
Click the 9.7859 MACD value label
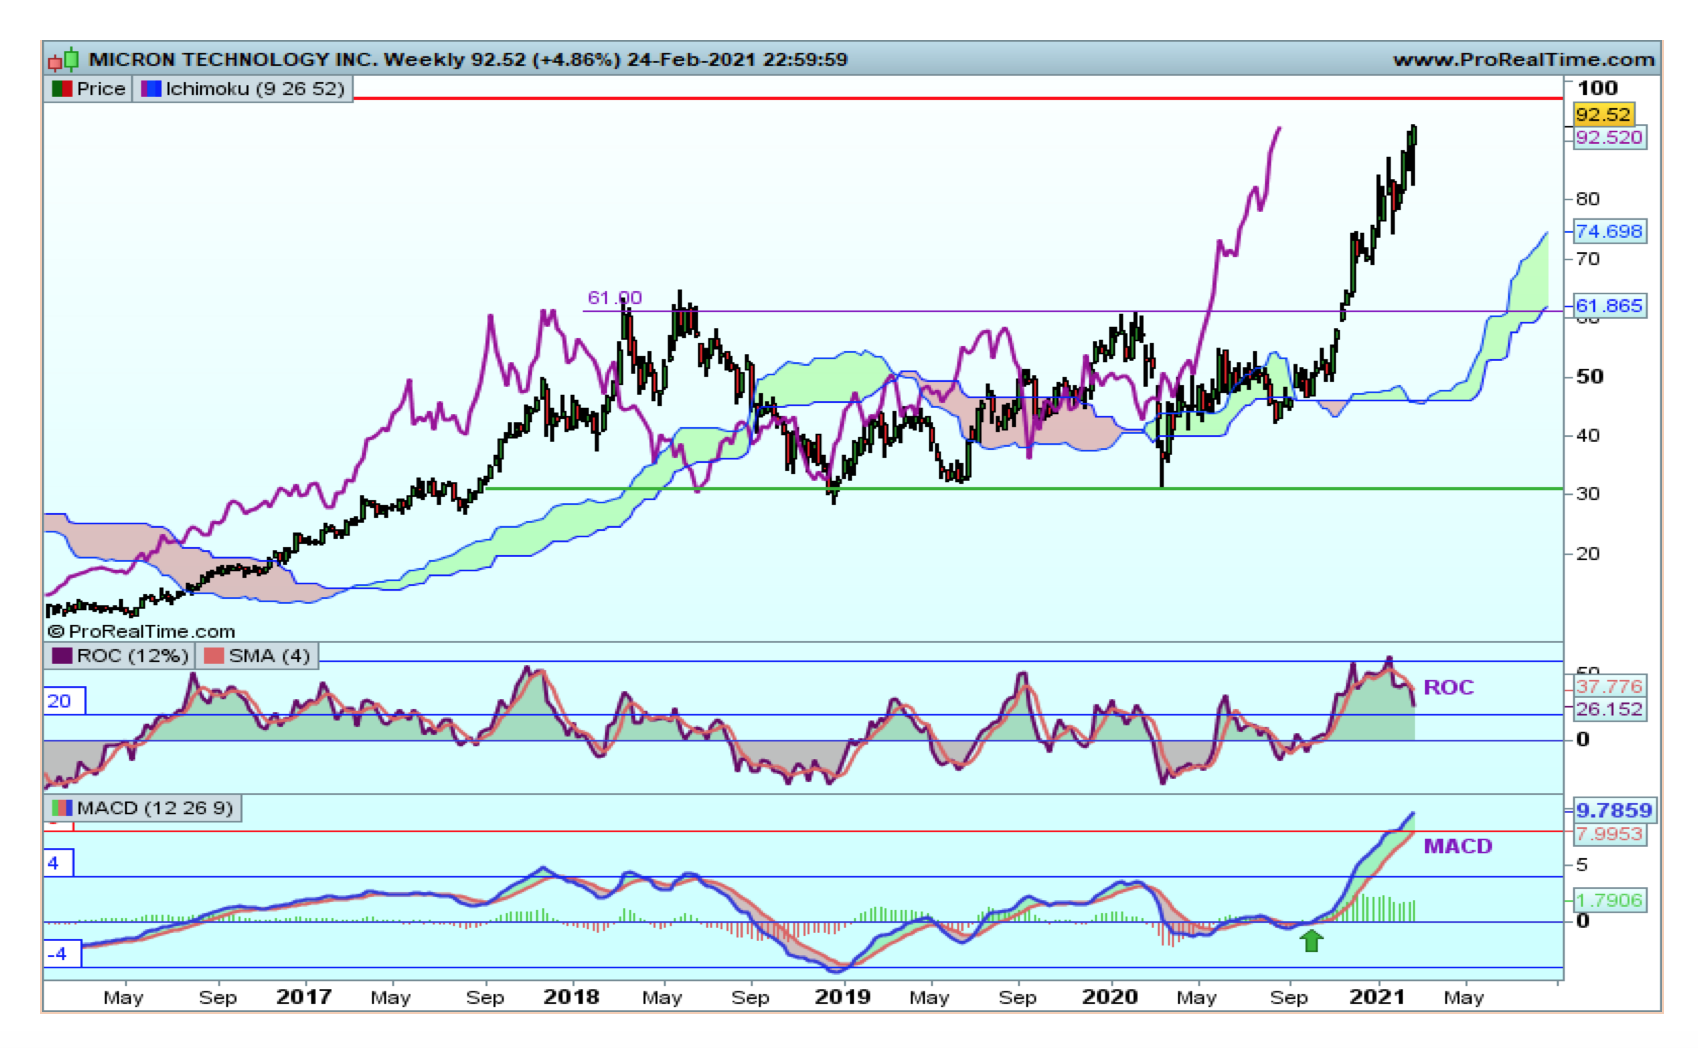(1614, 810)
